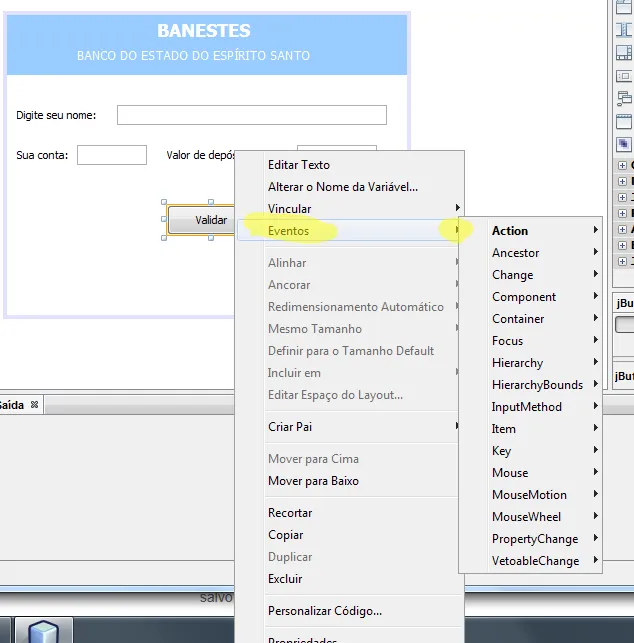Expand the Component events submenu
The width and height of the screenshot is (634, 643).
[x=530, y=297]
